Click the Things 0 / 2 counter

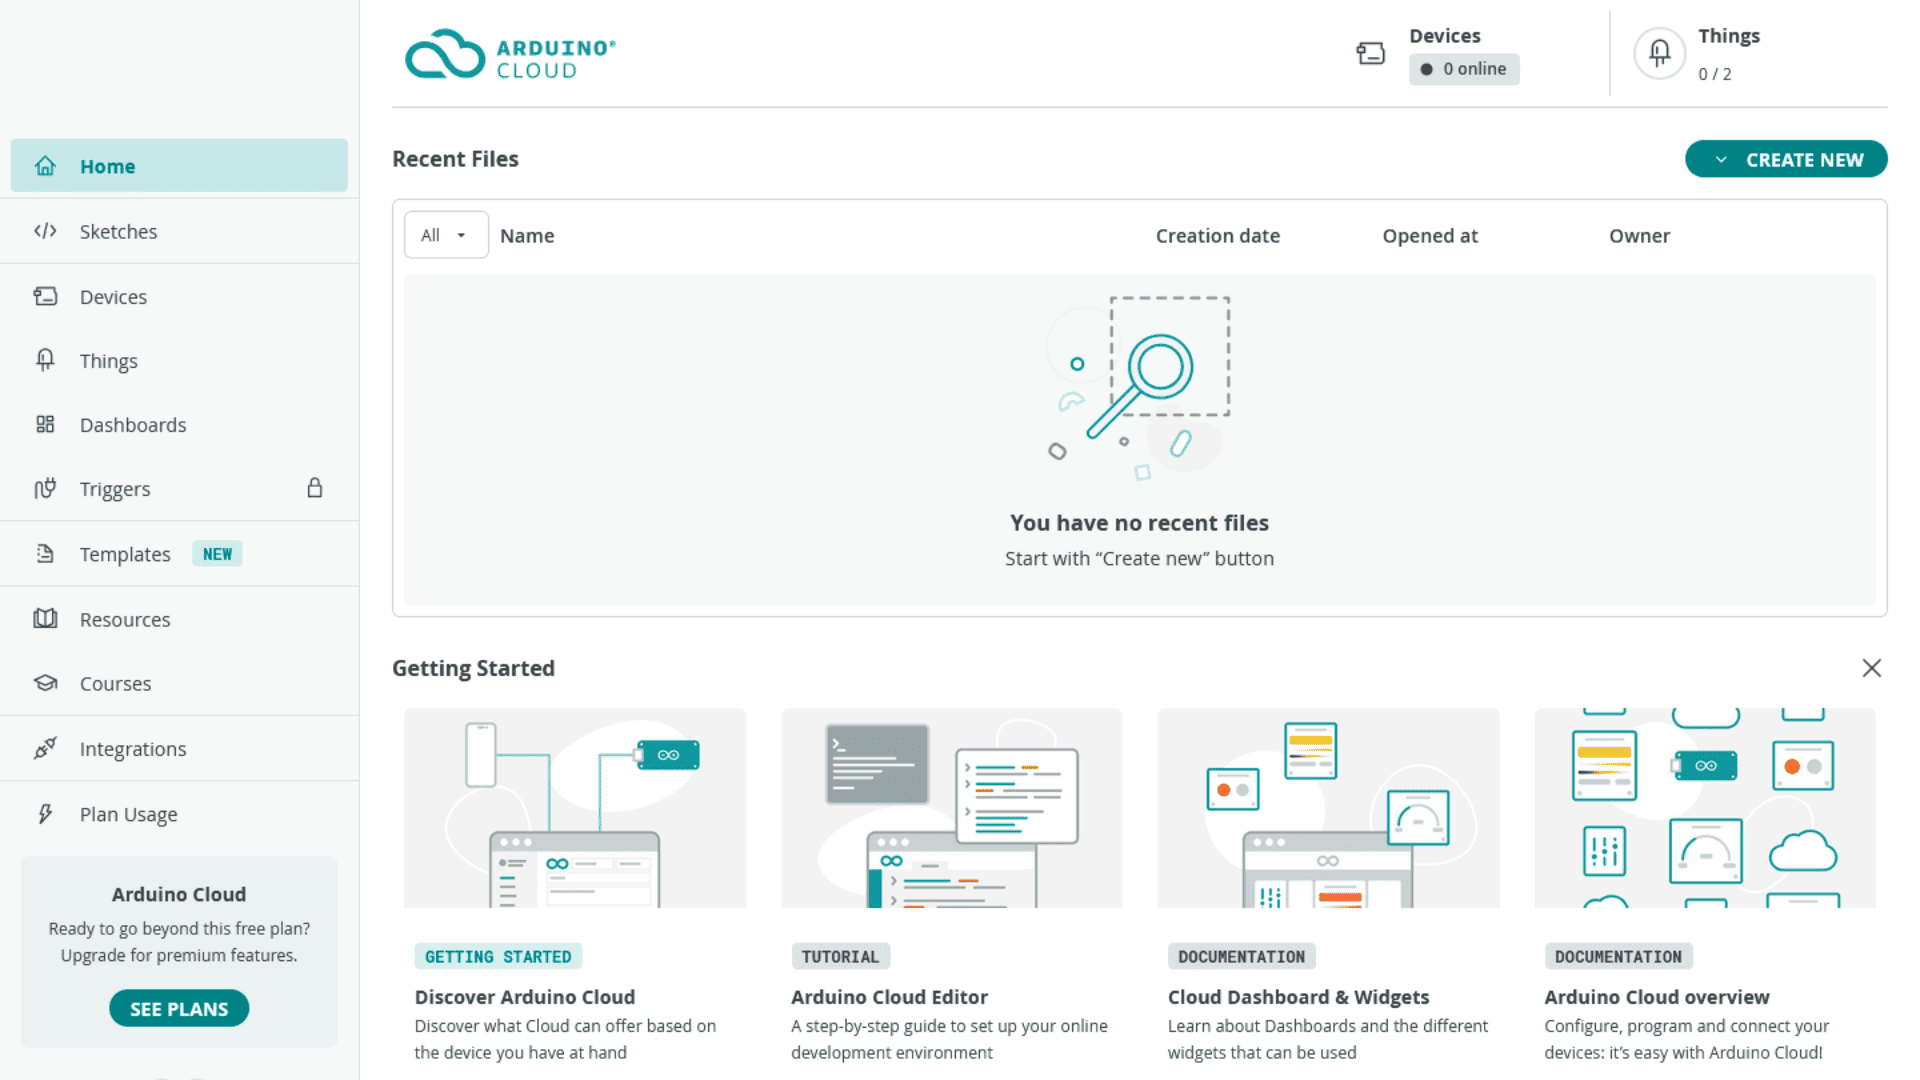pyautogui.click(x=1714, y=74)
